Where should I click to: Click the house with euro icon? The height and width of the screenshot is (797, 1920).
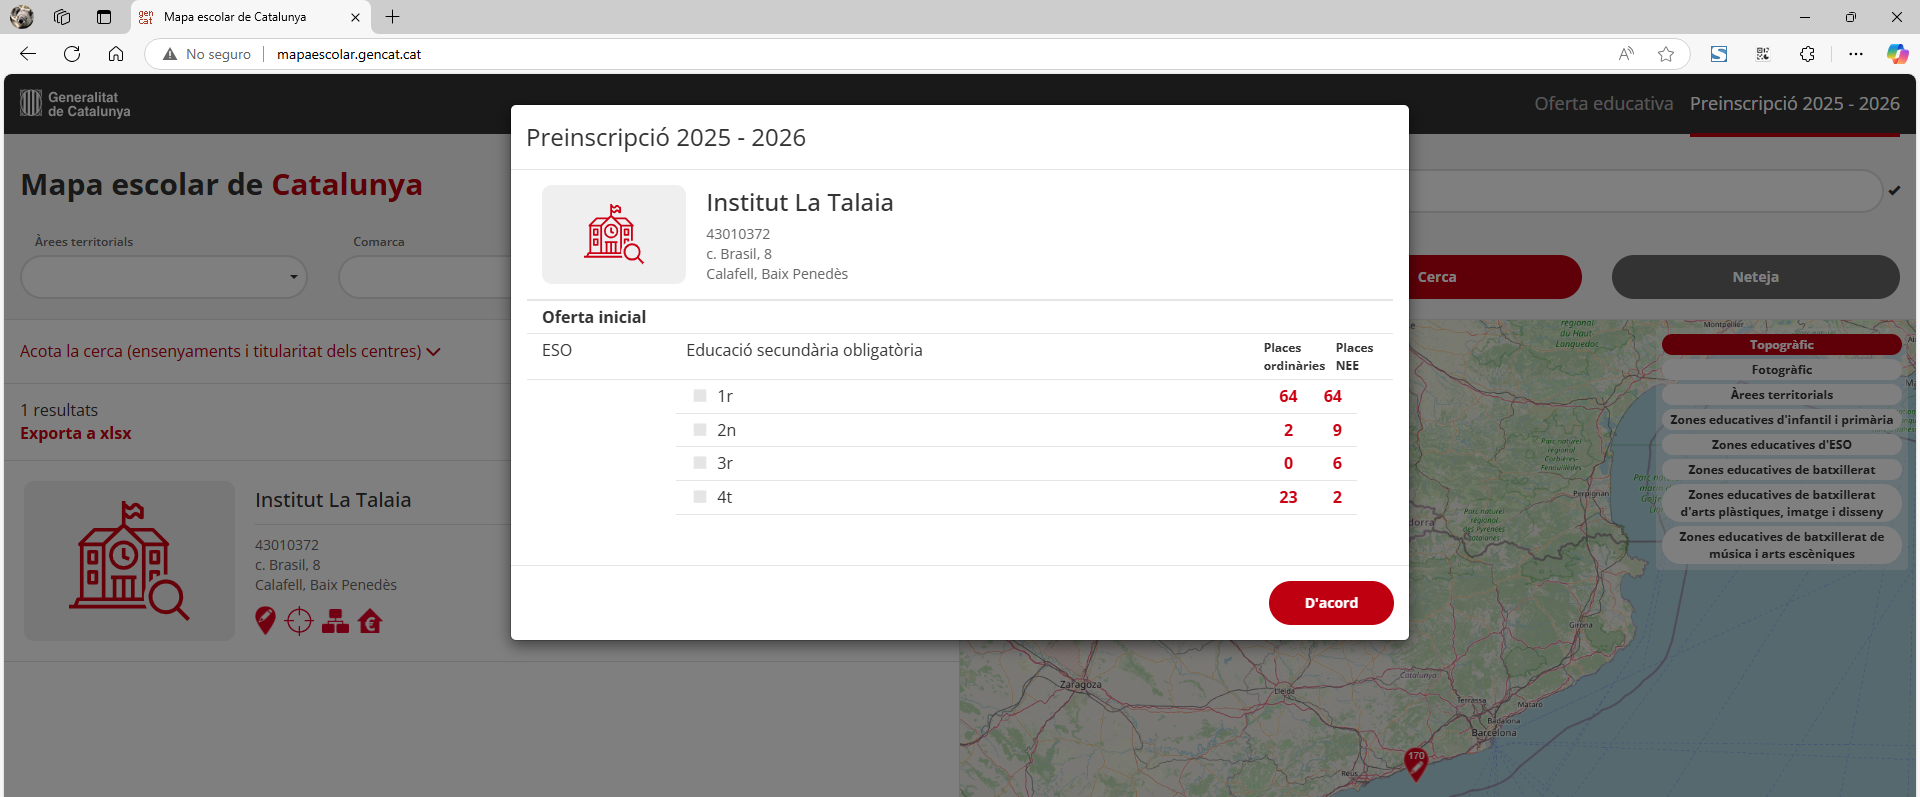tap(370, 621)
